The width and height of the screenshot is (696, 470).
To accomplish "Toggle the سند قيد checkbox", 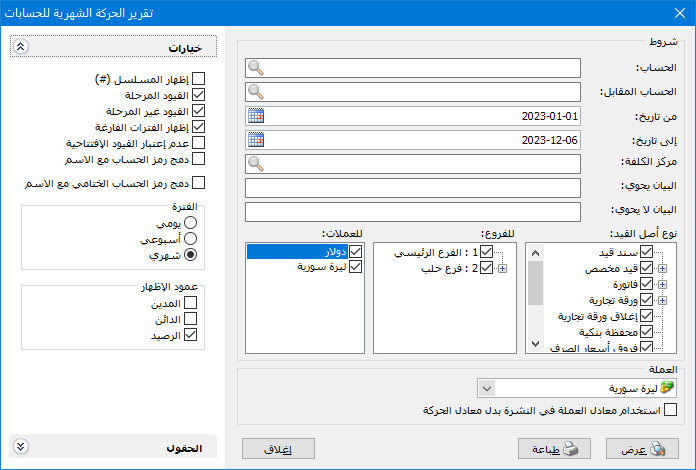I will click(x=646, y=252).
